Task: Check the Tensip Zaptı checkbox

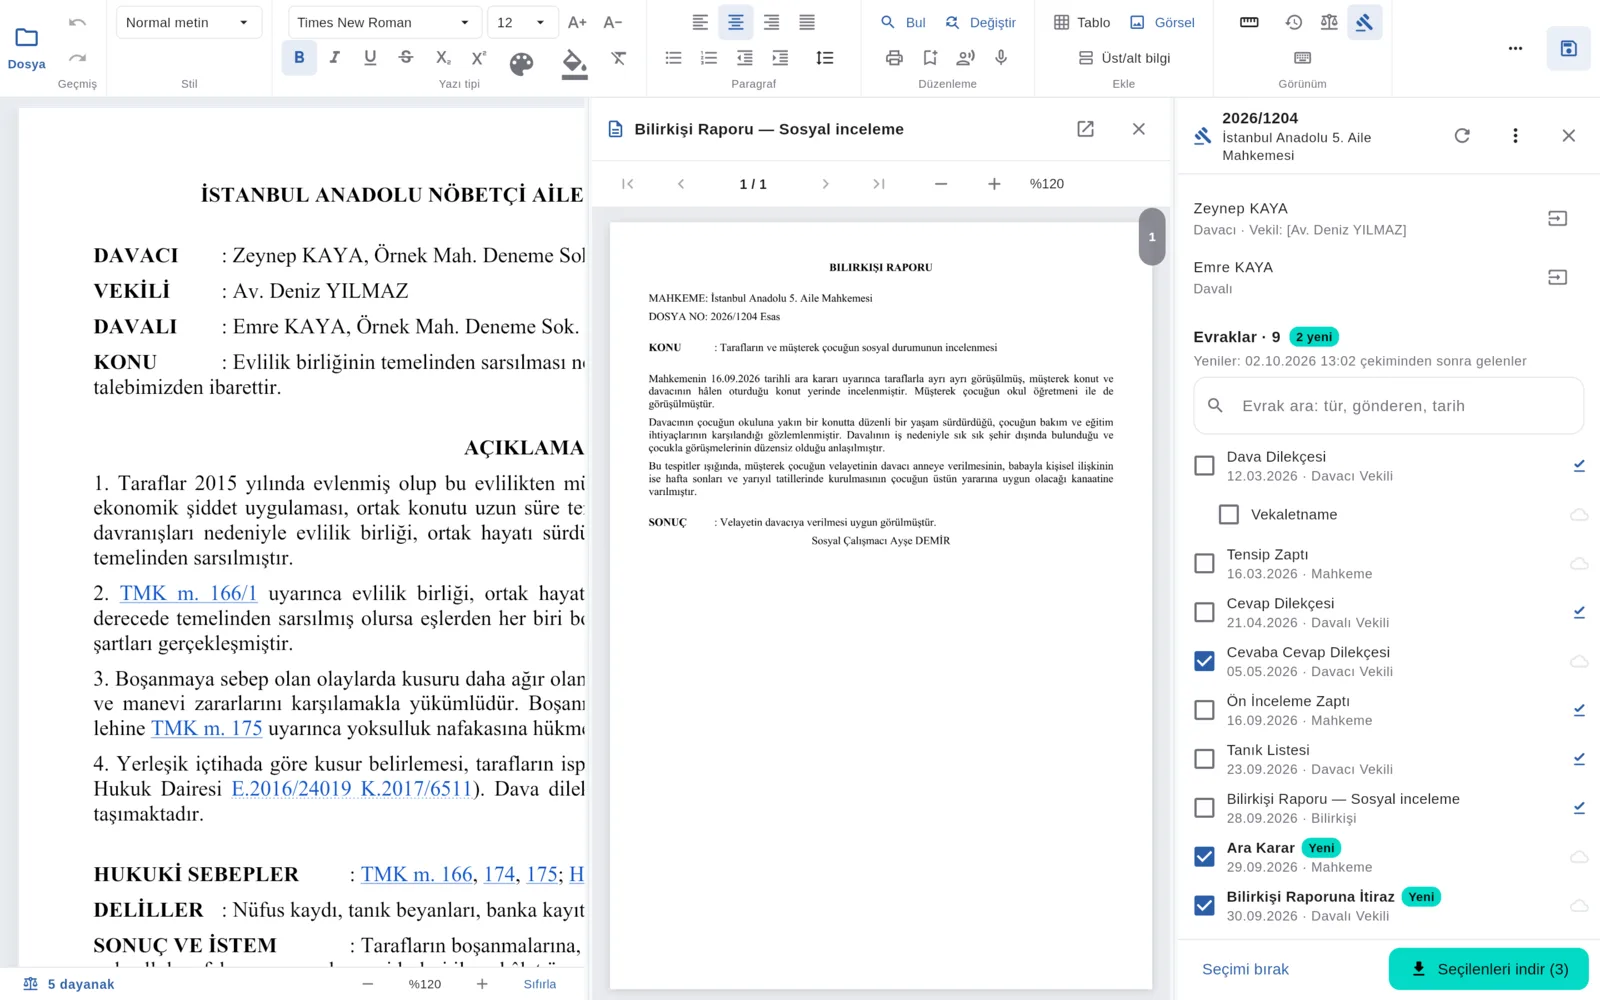Action: pos(1205,564)
